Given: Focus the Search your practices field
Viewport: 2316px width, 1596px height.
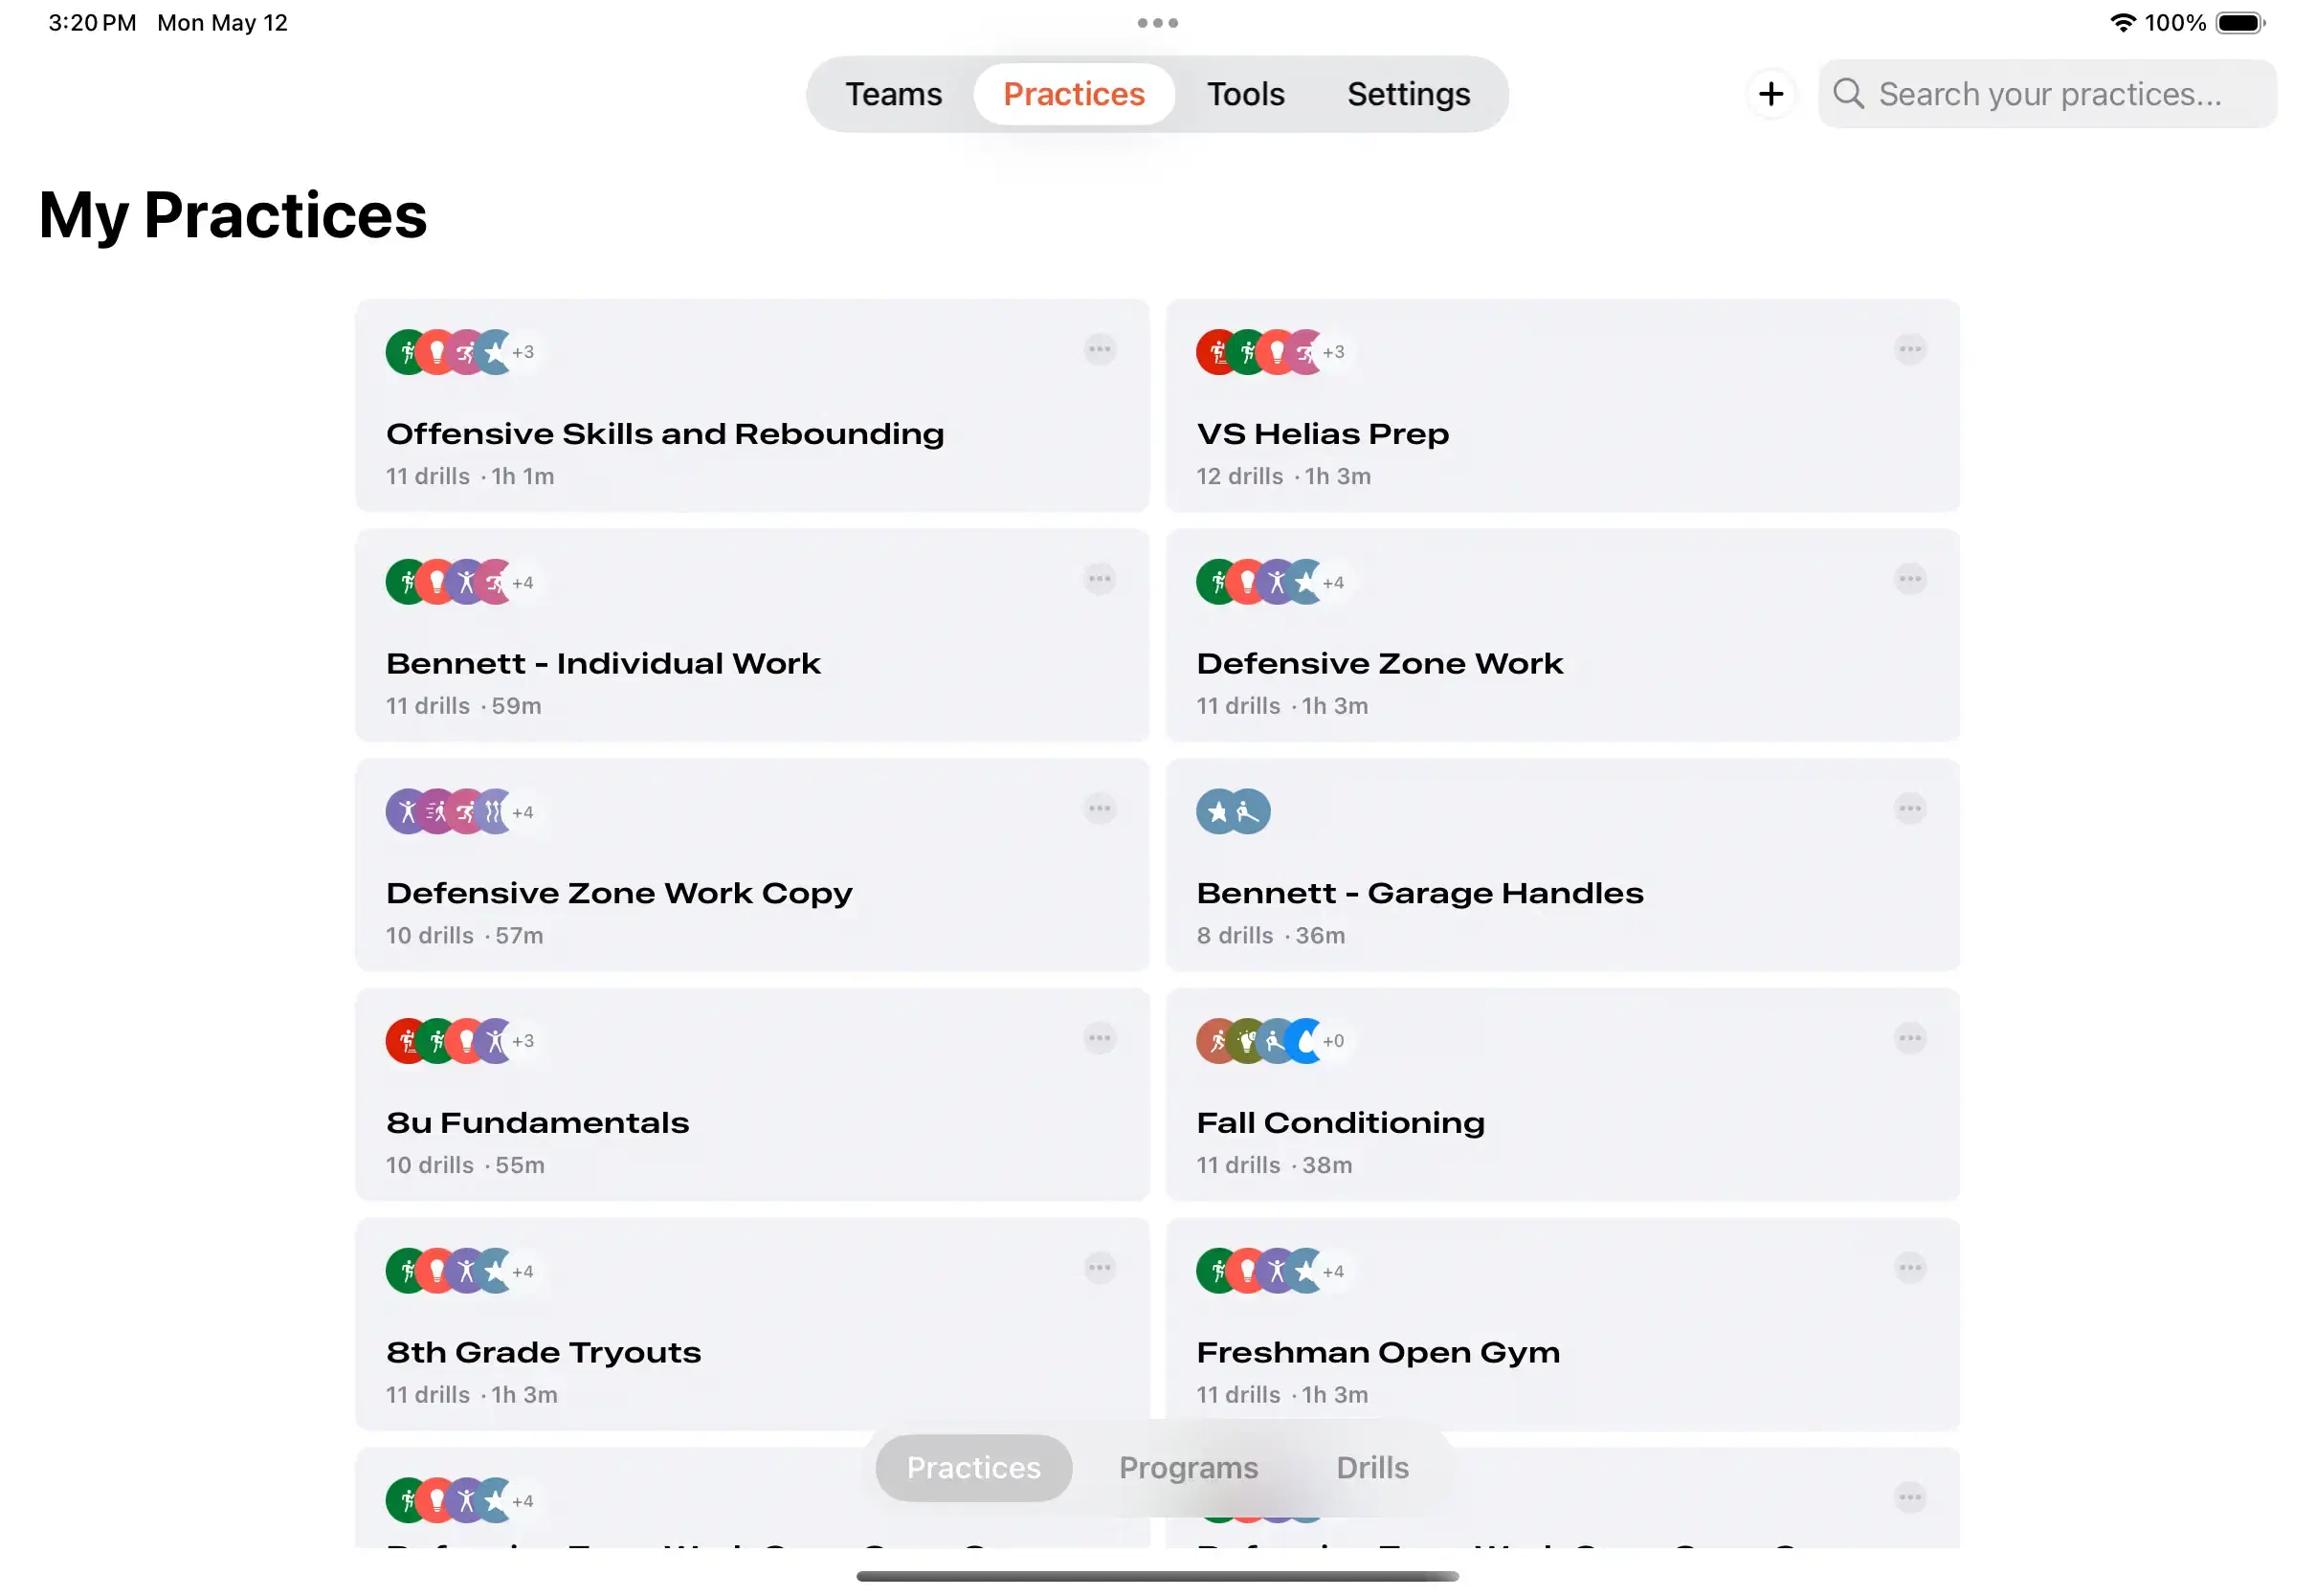Looking at the screenshot, I should click(x=2047, y=94).
